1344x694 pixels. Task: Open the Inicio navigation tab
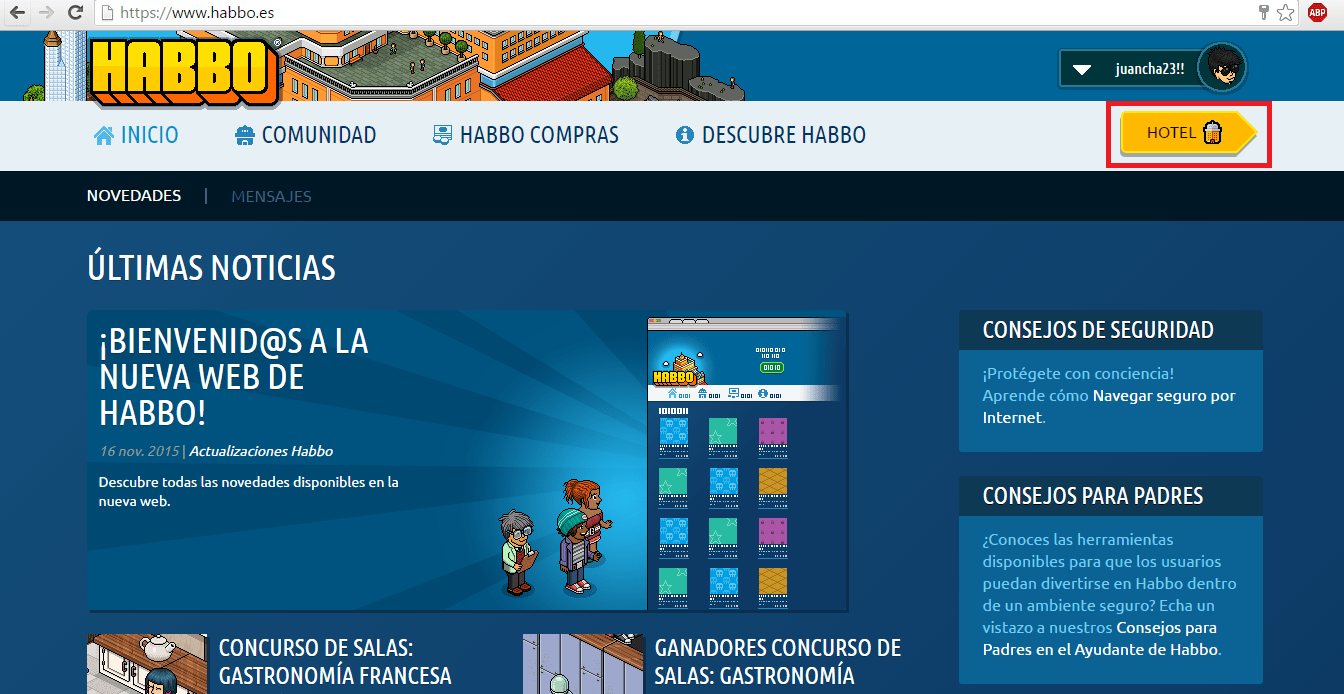pyautogui.click(x=136, y=135)
